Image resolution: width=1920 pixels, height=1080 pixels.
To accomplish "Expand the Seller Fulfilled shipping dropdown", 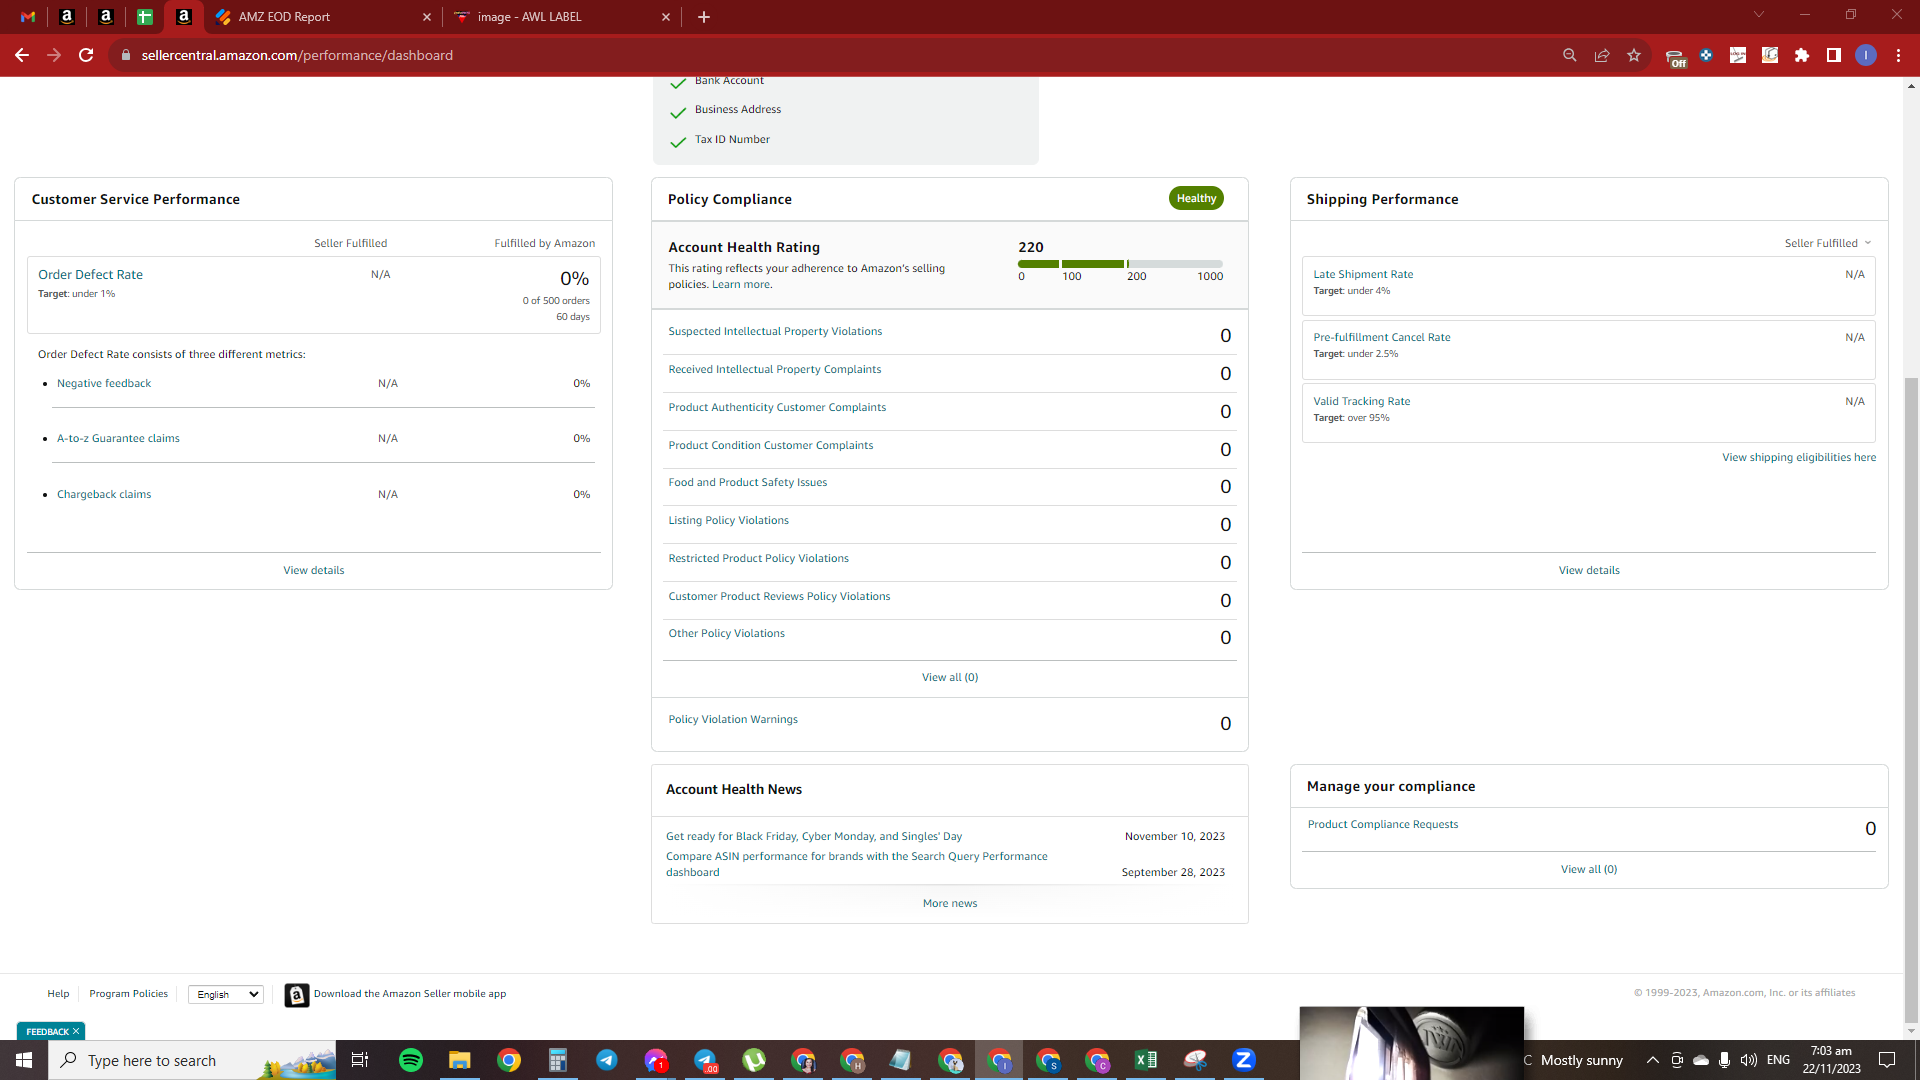I will pos(1827,244).
